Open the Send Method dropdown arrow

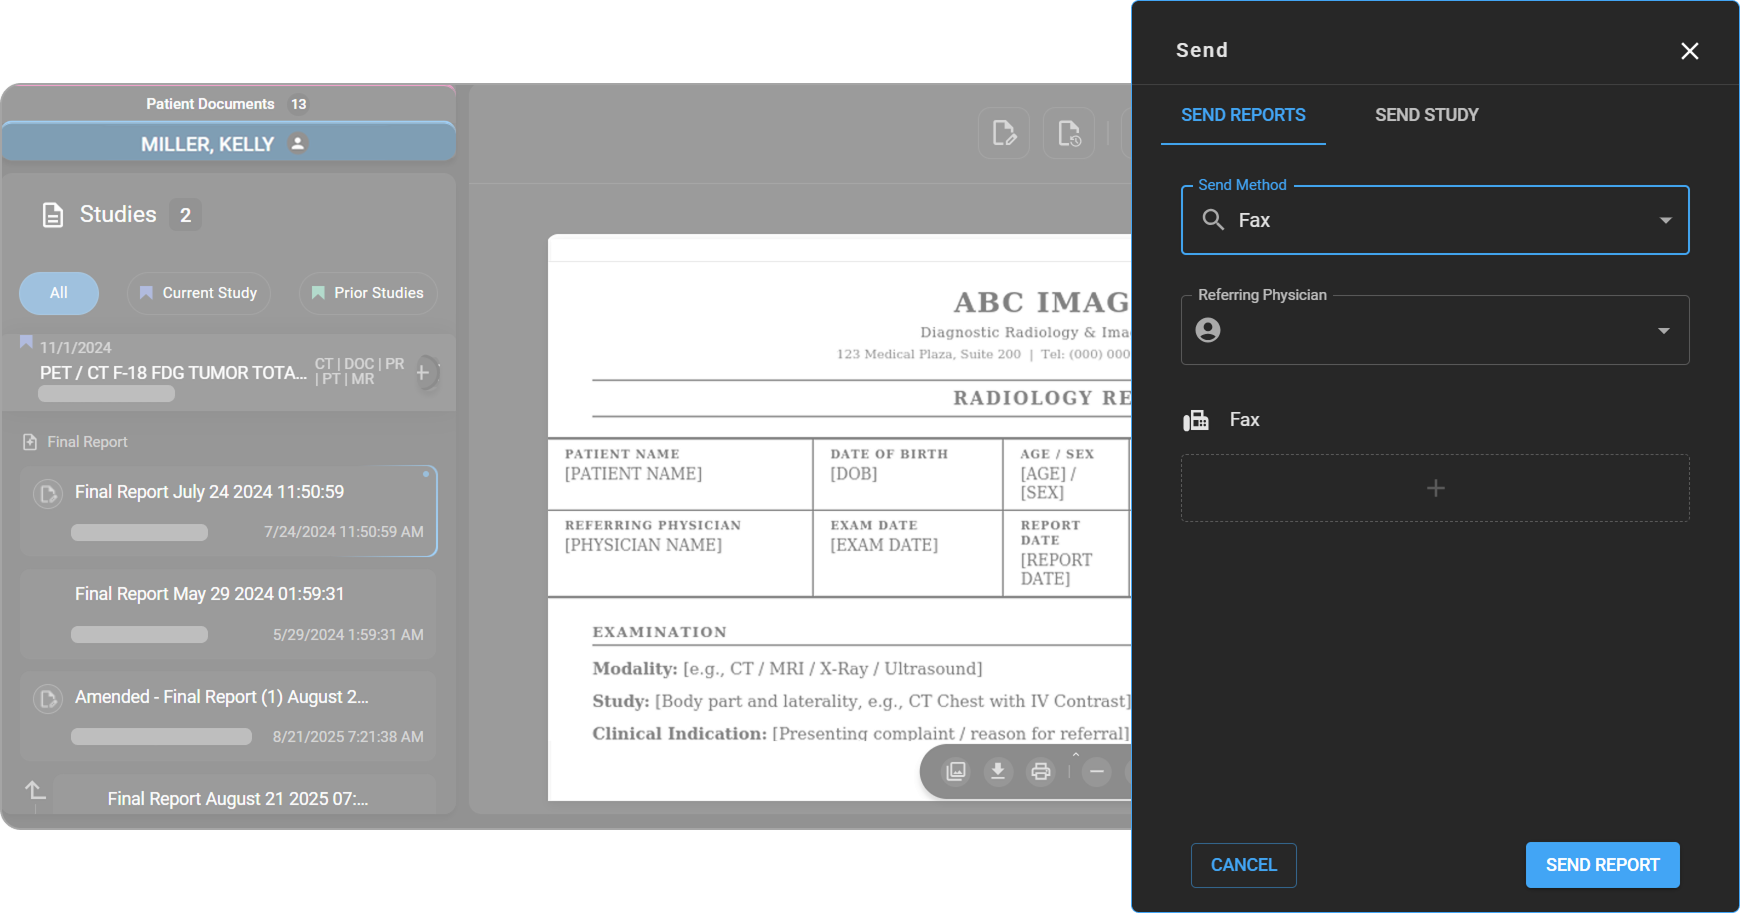coord(1665,220)
